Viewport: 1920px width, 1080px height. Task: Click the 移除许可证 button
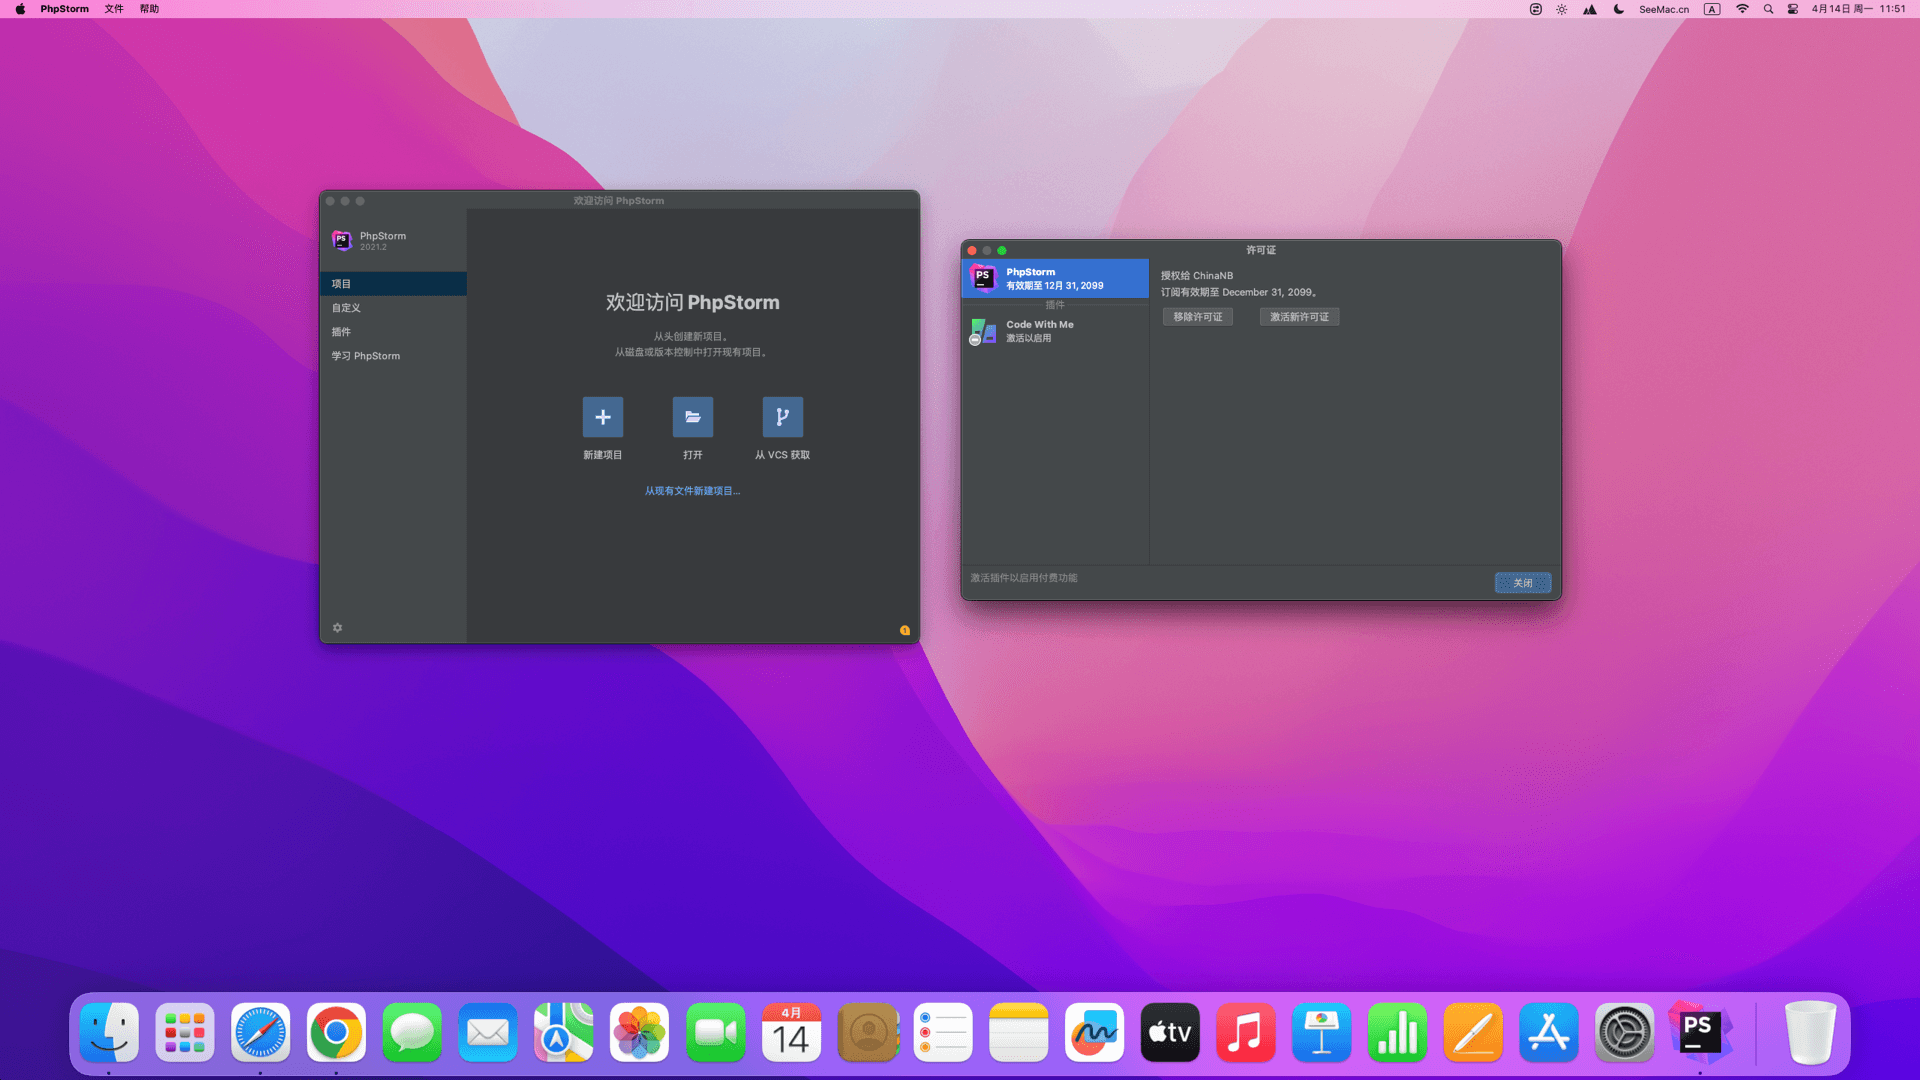[1197, 317]
